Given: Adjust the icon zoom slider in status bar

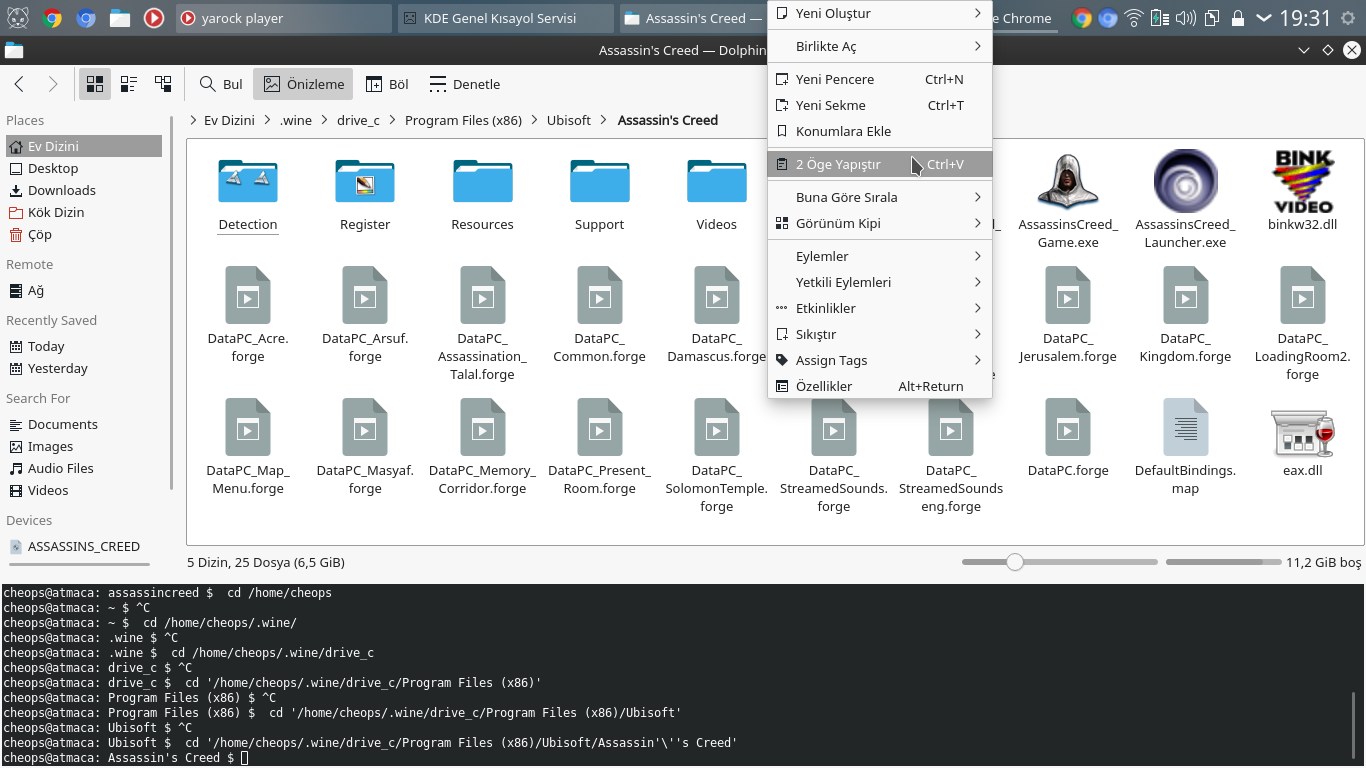Looking at the screenshot, I should [1015, 562].
